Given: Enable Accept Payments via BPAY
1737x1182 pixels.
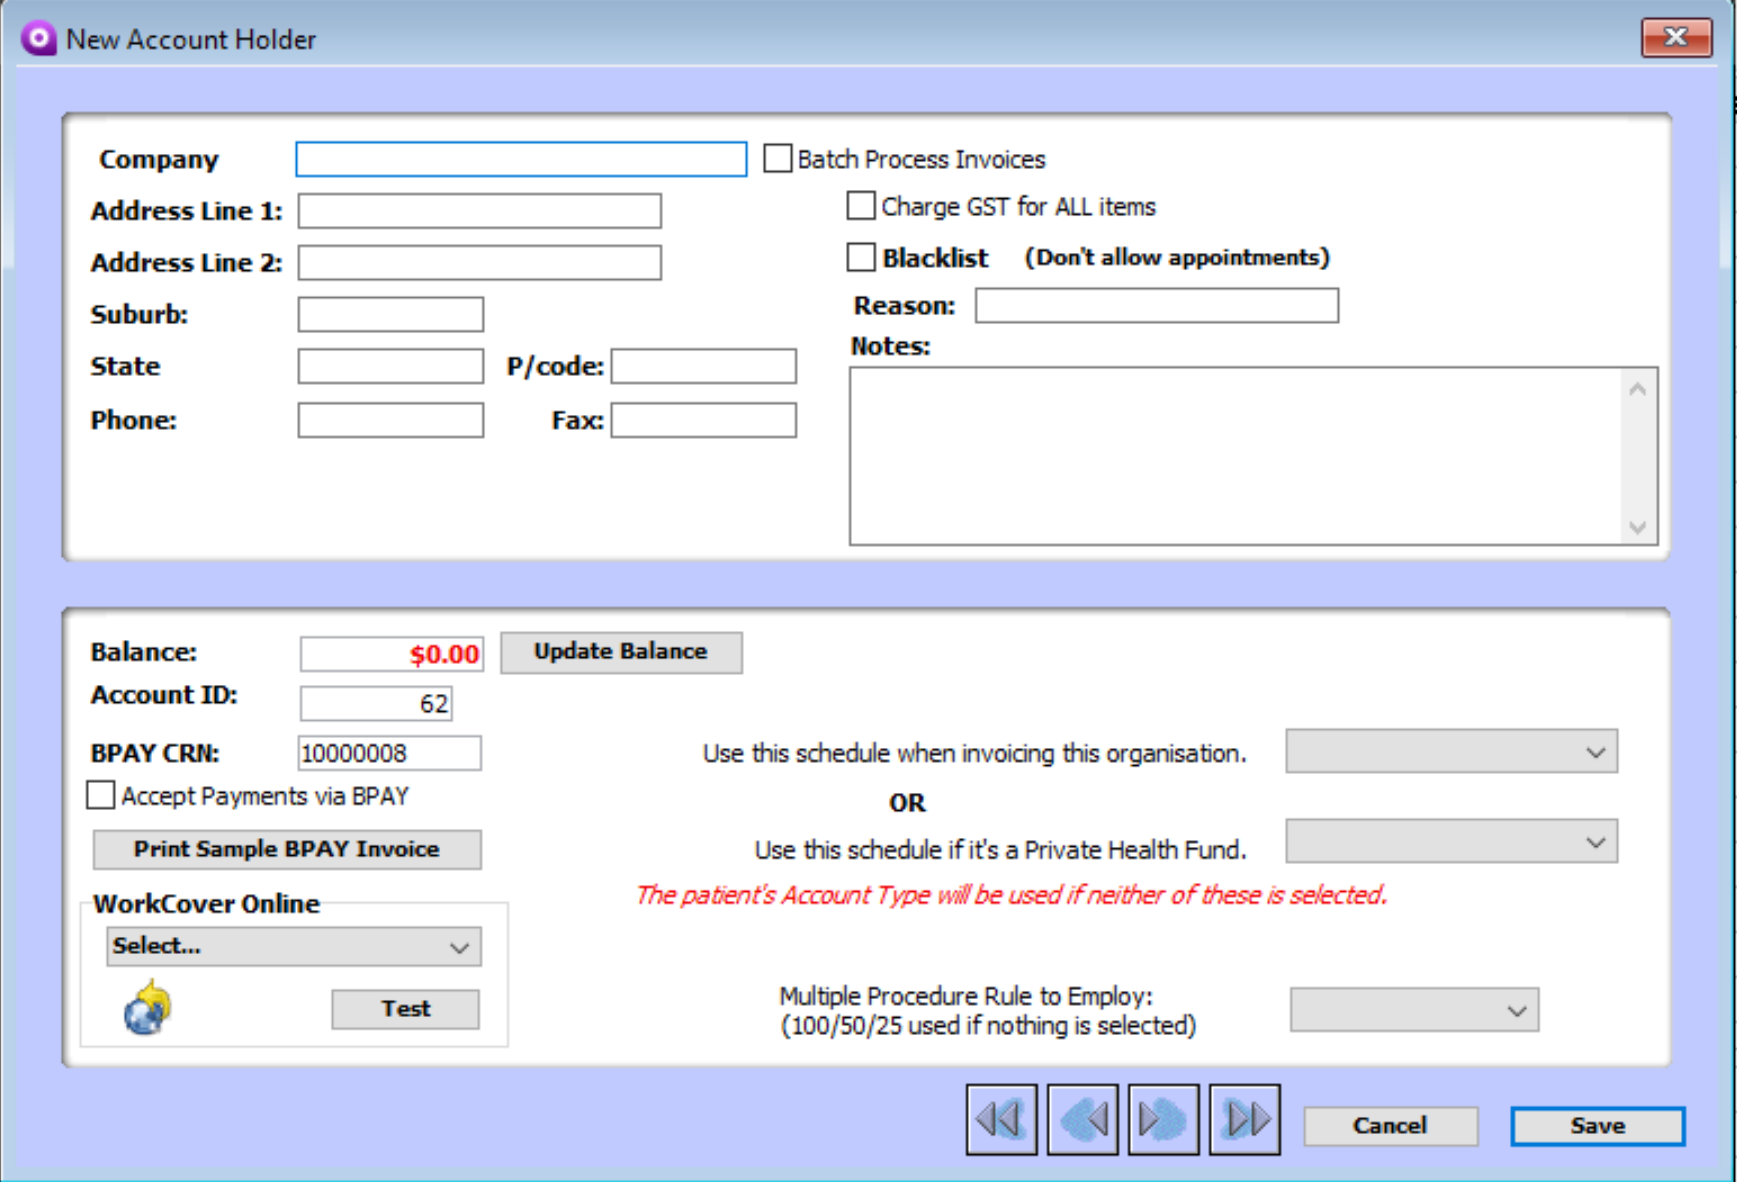Looking at the screenshot, I should (x=100, y=795).
